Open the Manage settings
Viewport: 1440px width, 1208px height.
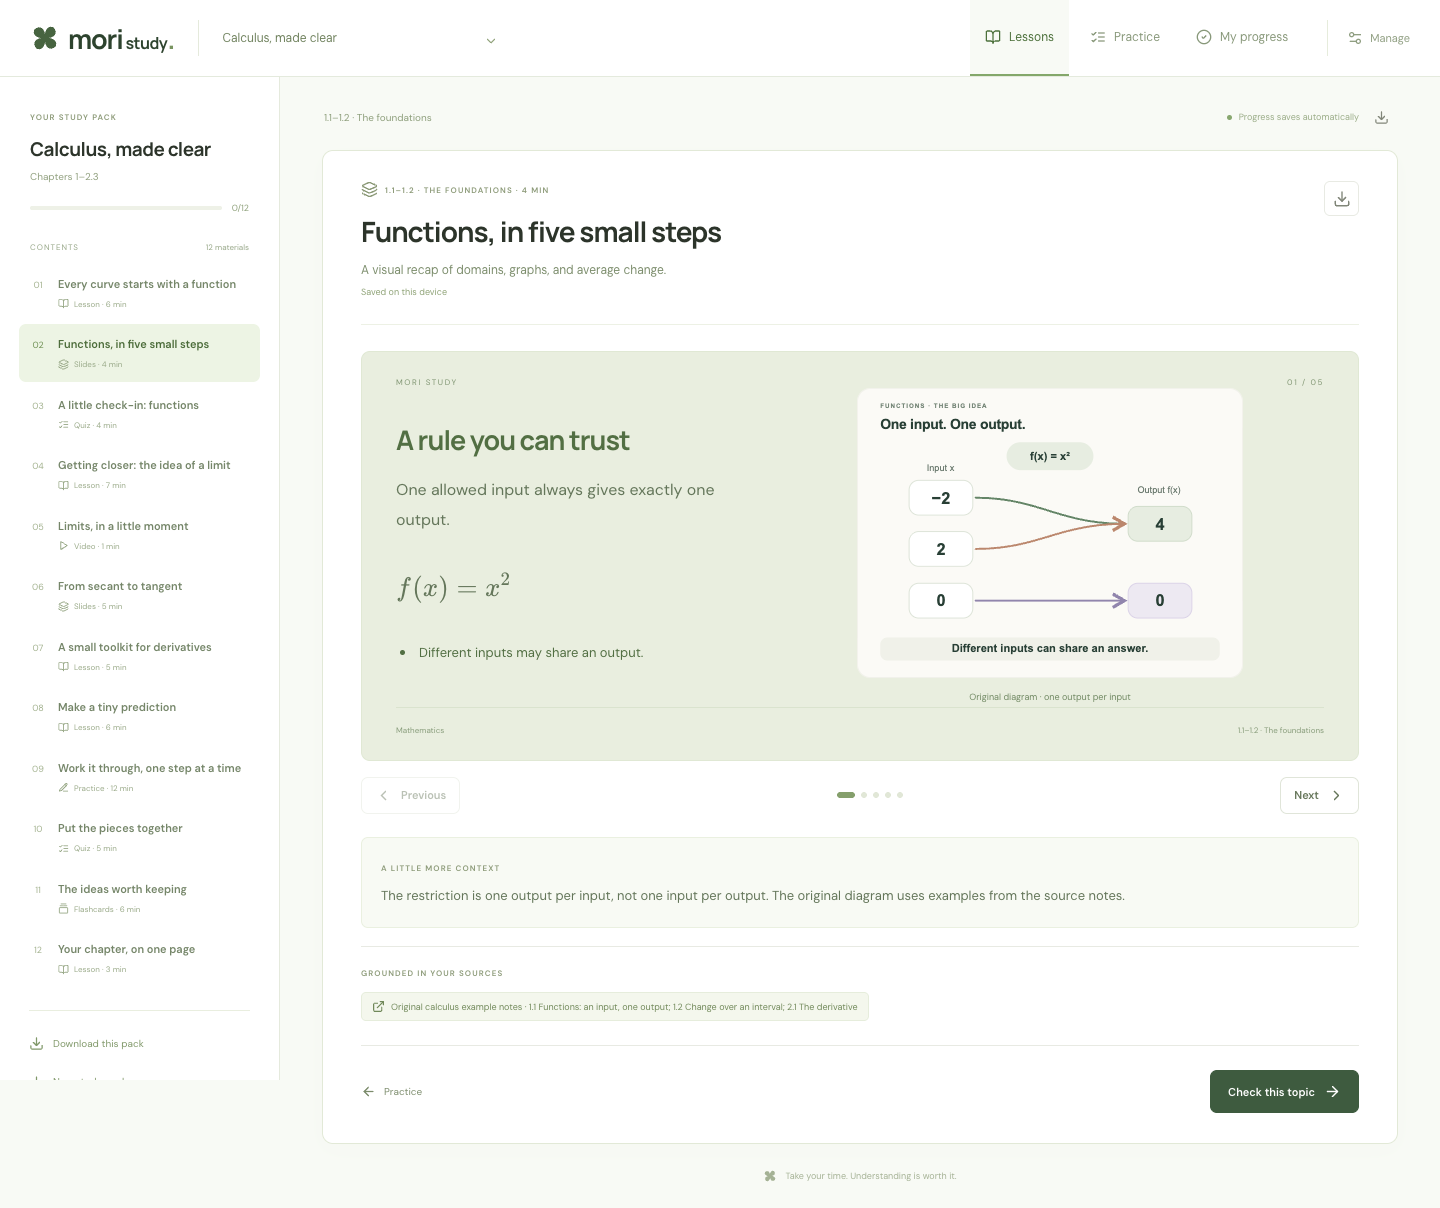coord(1379,38)
